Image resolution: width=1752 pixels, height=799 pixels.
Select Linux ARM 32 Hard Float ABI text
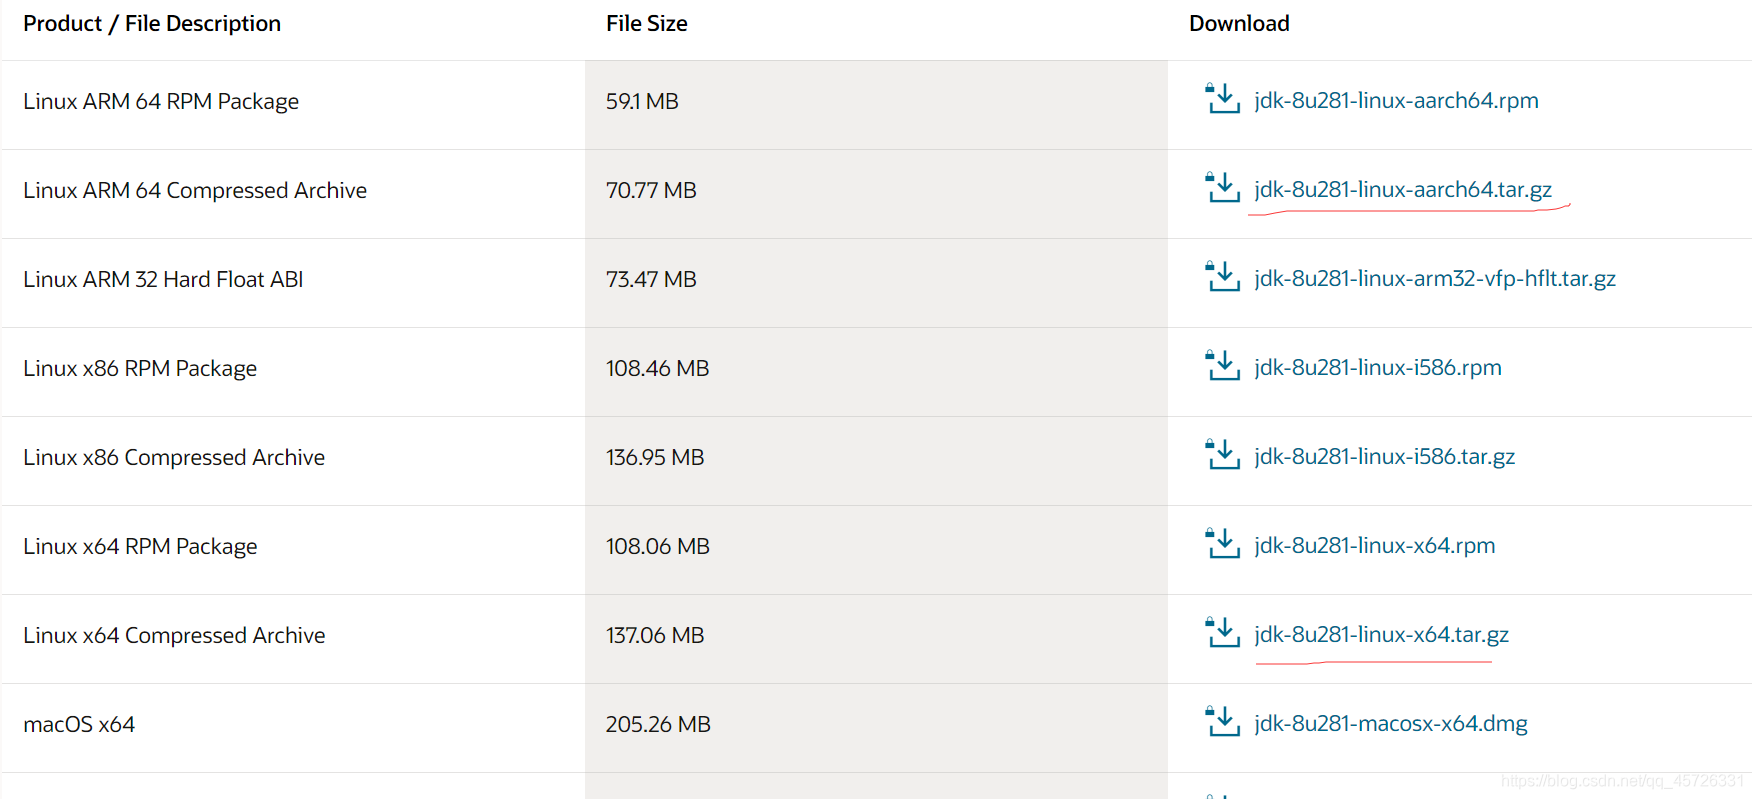point(163,280)
